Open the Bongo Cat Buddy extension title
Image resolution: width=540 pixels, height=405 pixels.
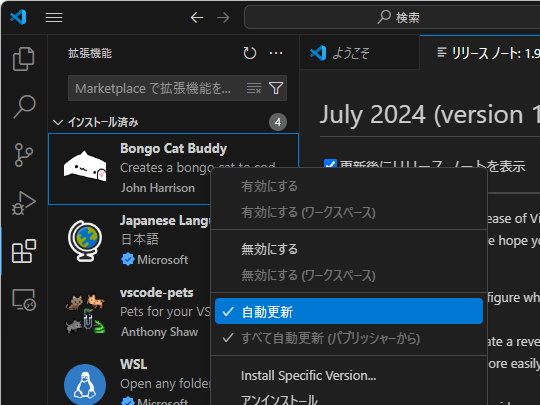[x=173, y=148]
